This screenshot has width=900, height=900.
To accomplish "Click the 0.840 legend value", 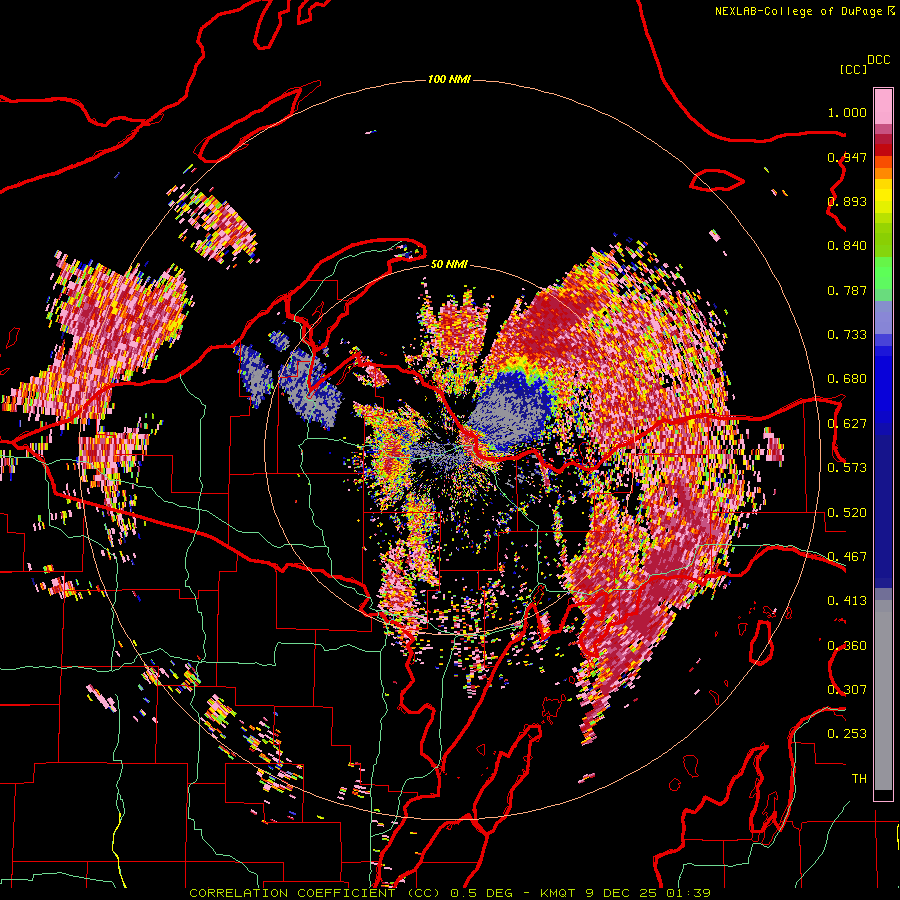I will [847, 246].
